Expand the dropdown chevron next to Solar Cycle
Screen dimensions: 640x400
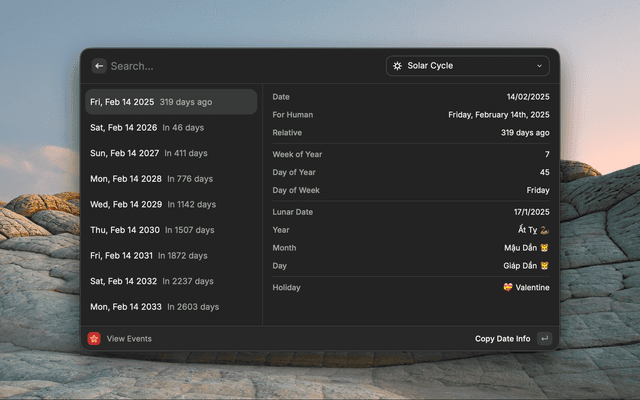pos(540,66)
